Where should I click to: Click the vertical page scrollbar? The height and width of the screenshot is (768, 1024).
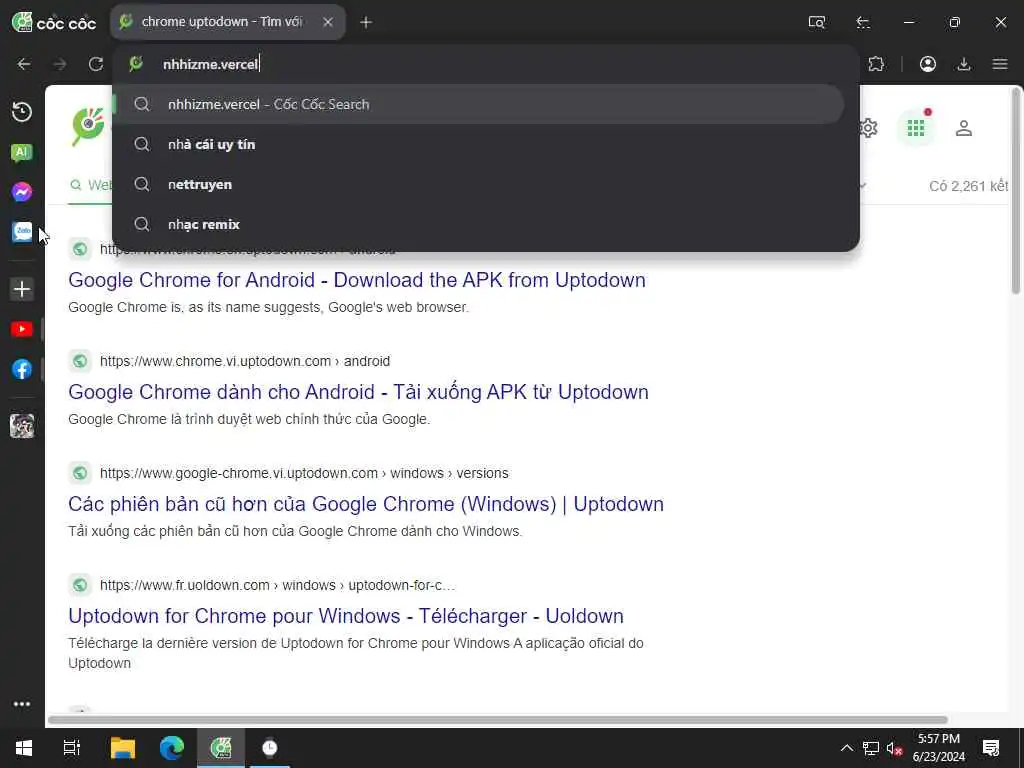(x=1016, y=191)
